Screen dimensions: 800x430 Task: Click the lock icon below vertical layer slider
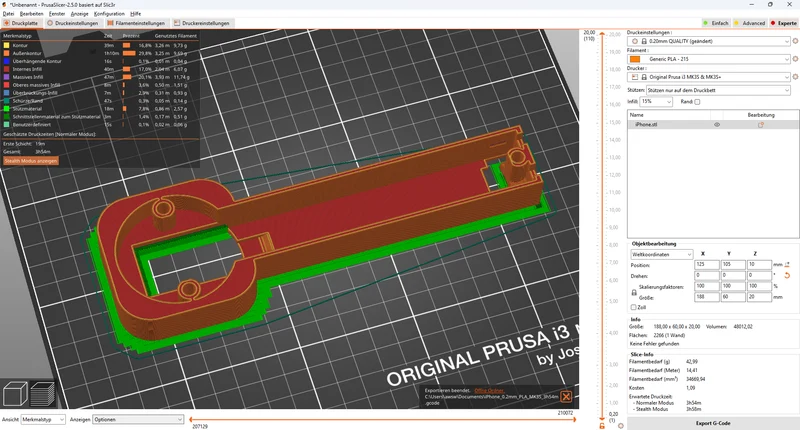pos(602,425)
